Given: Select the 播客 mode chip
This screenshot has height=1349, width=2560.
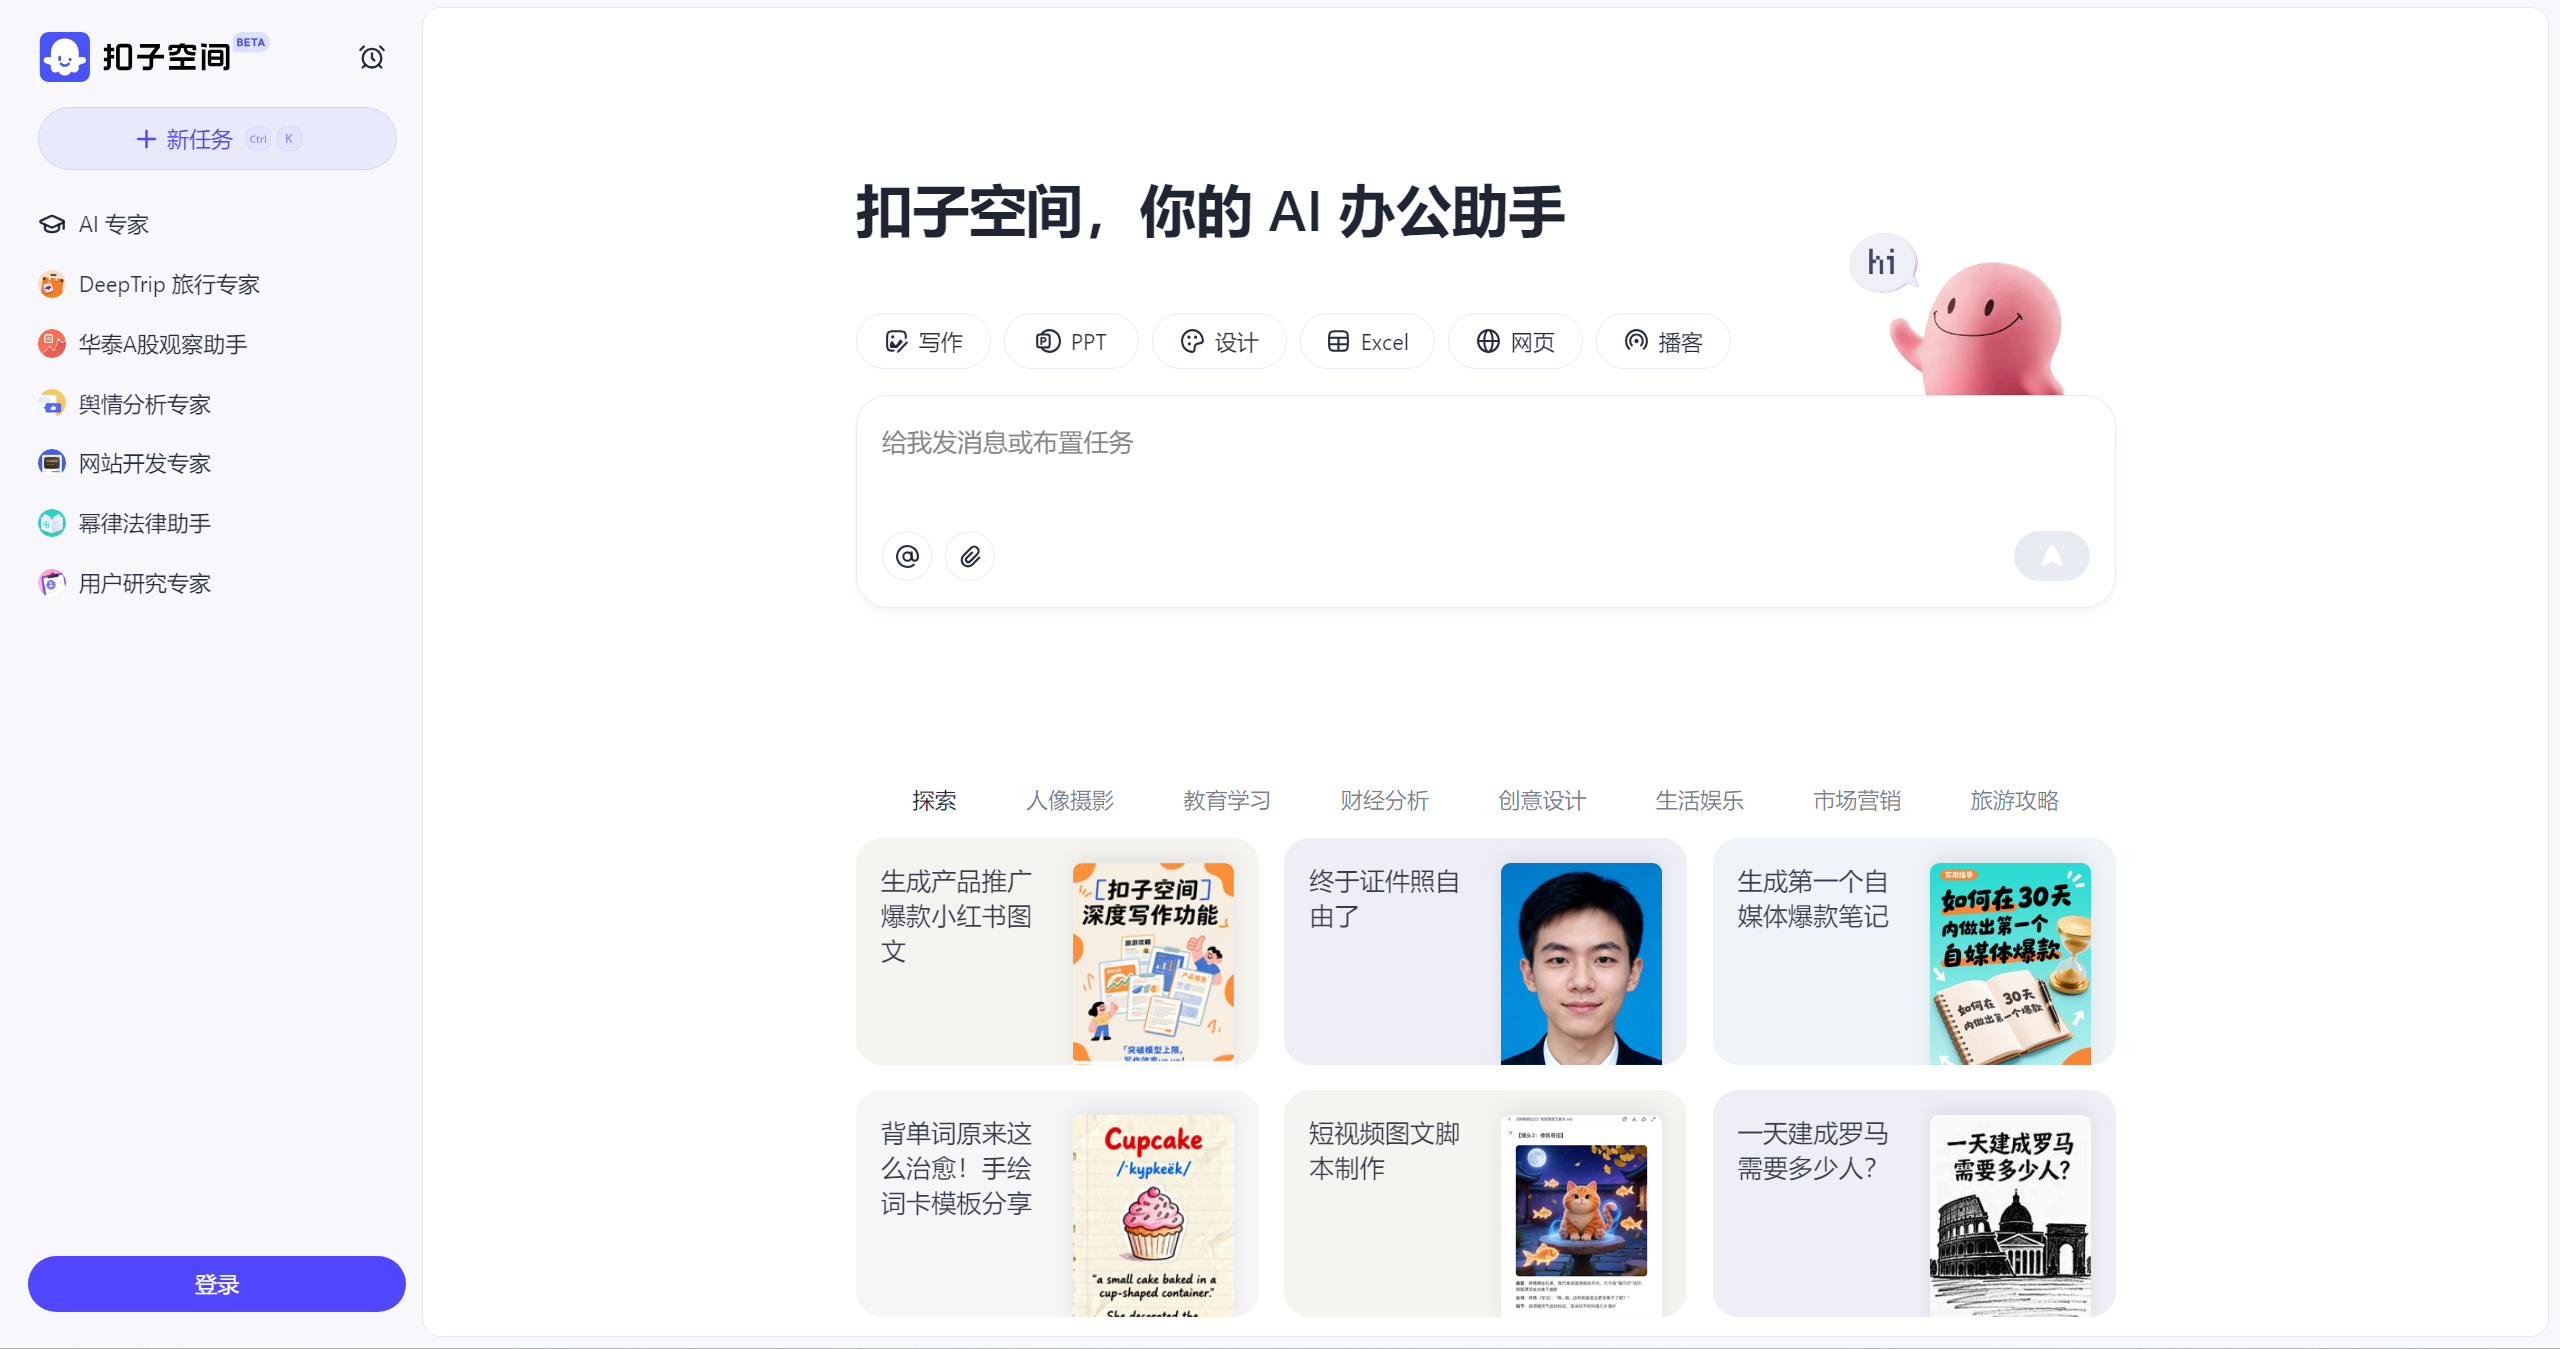Looking at the screenshot, I should coord(1663,342).
